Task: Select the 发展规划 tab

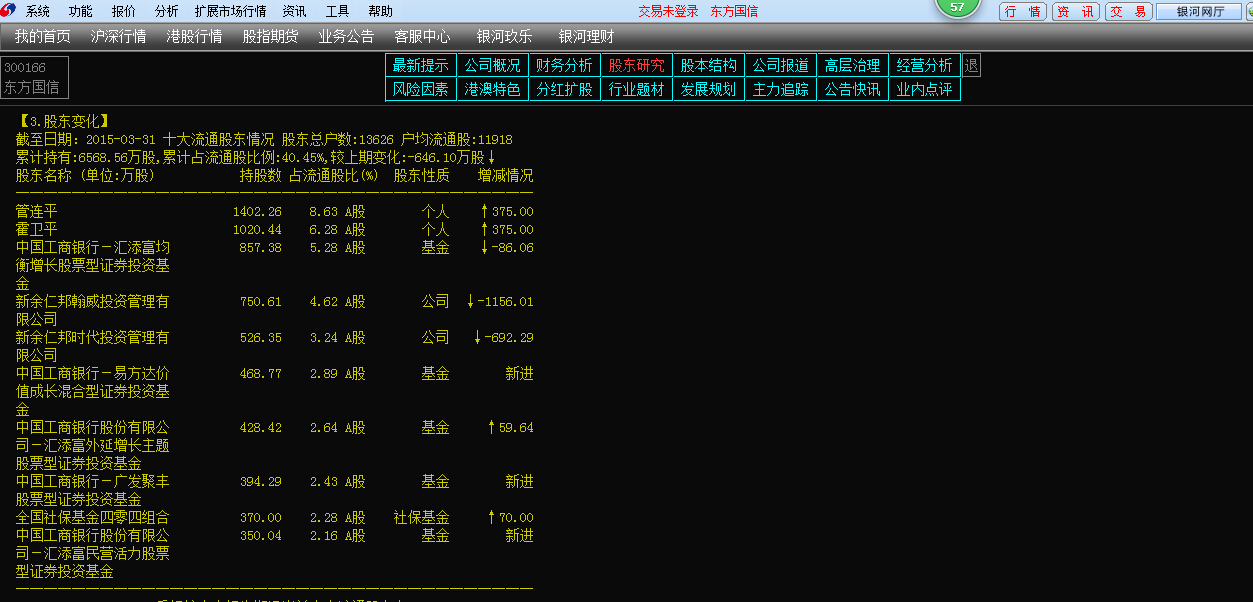Action: tap(709, 89)
